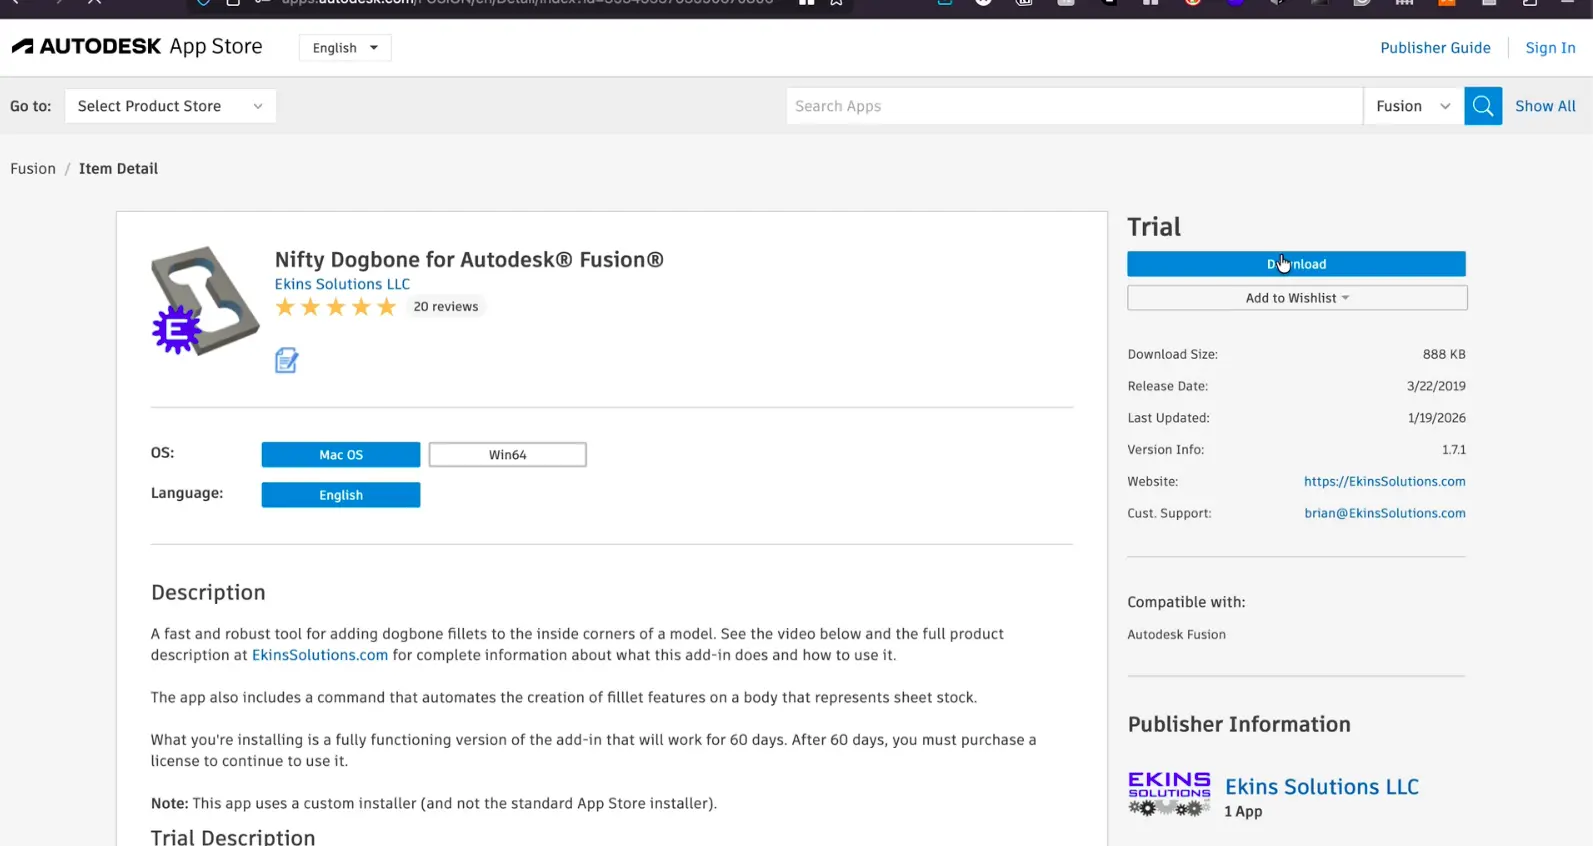This screenshot has height=846, width=1593.
Task: Select the Win64 OS option
Action: (508, 455)
